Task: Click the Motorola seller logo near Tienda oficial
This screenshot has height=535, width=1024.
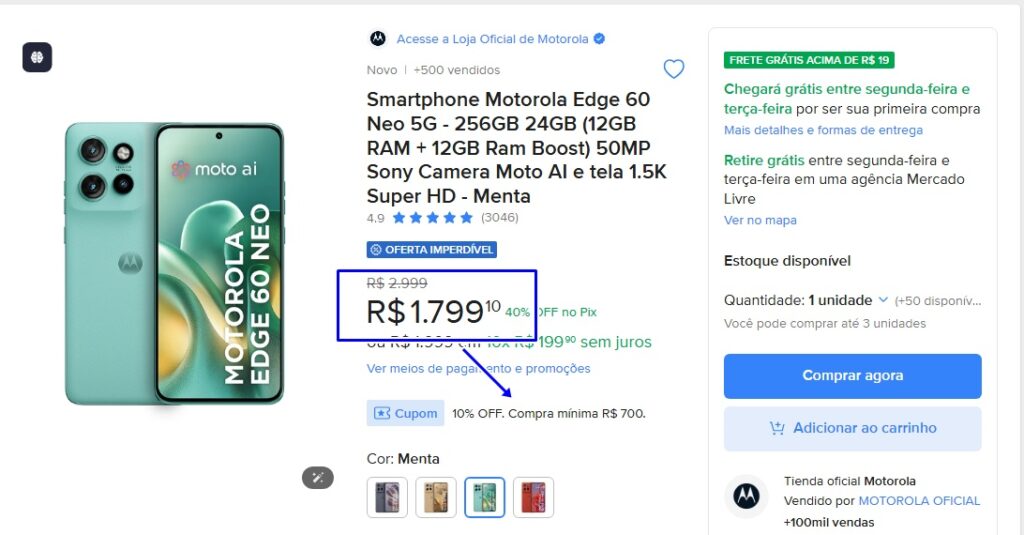Action: pyautogui.click(x=745, y=495)
